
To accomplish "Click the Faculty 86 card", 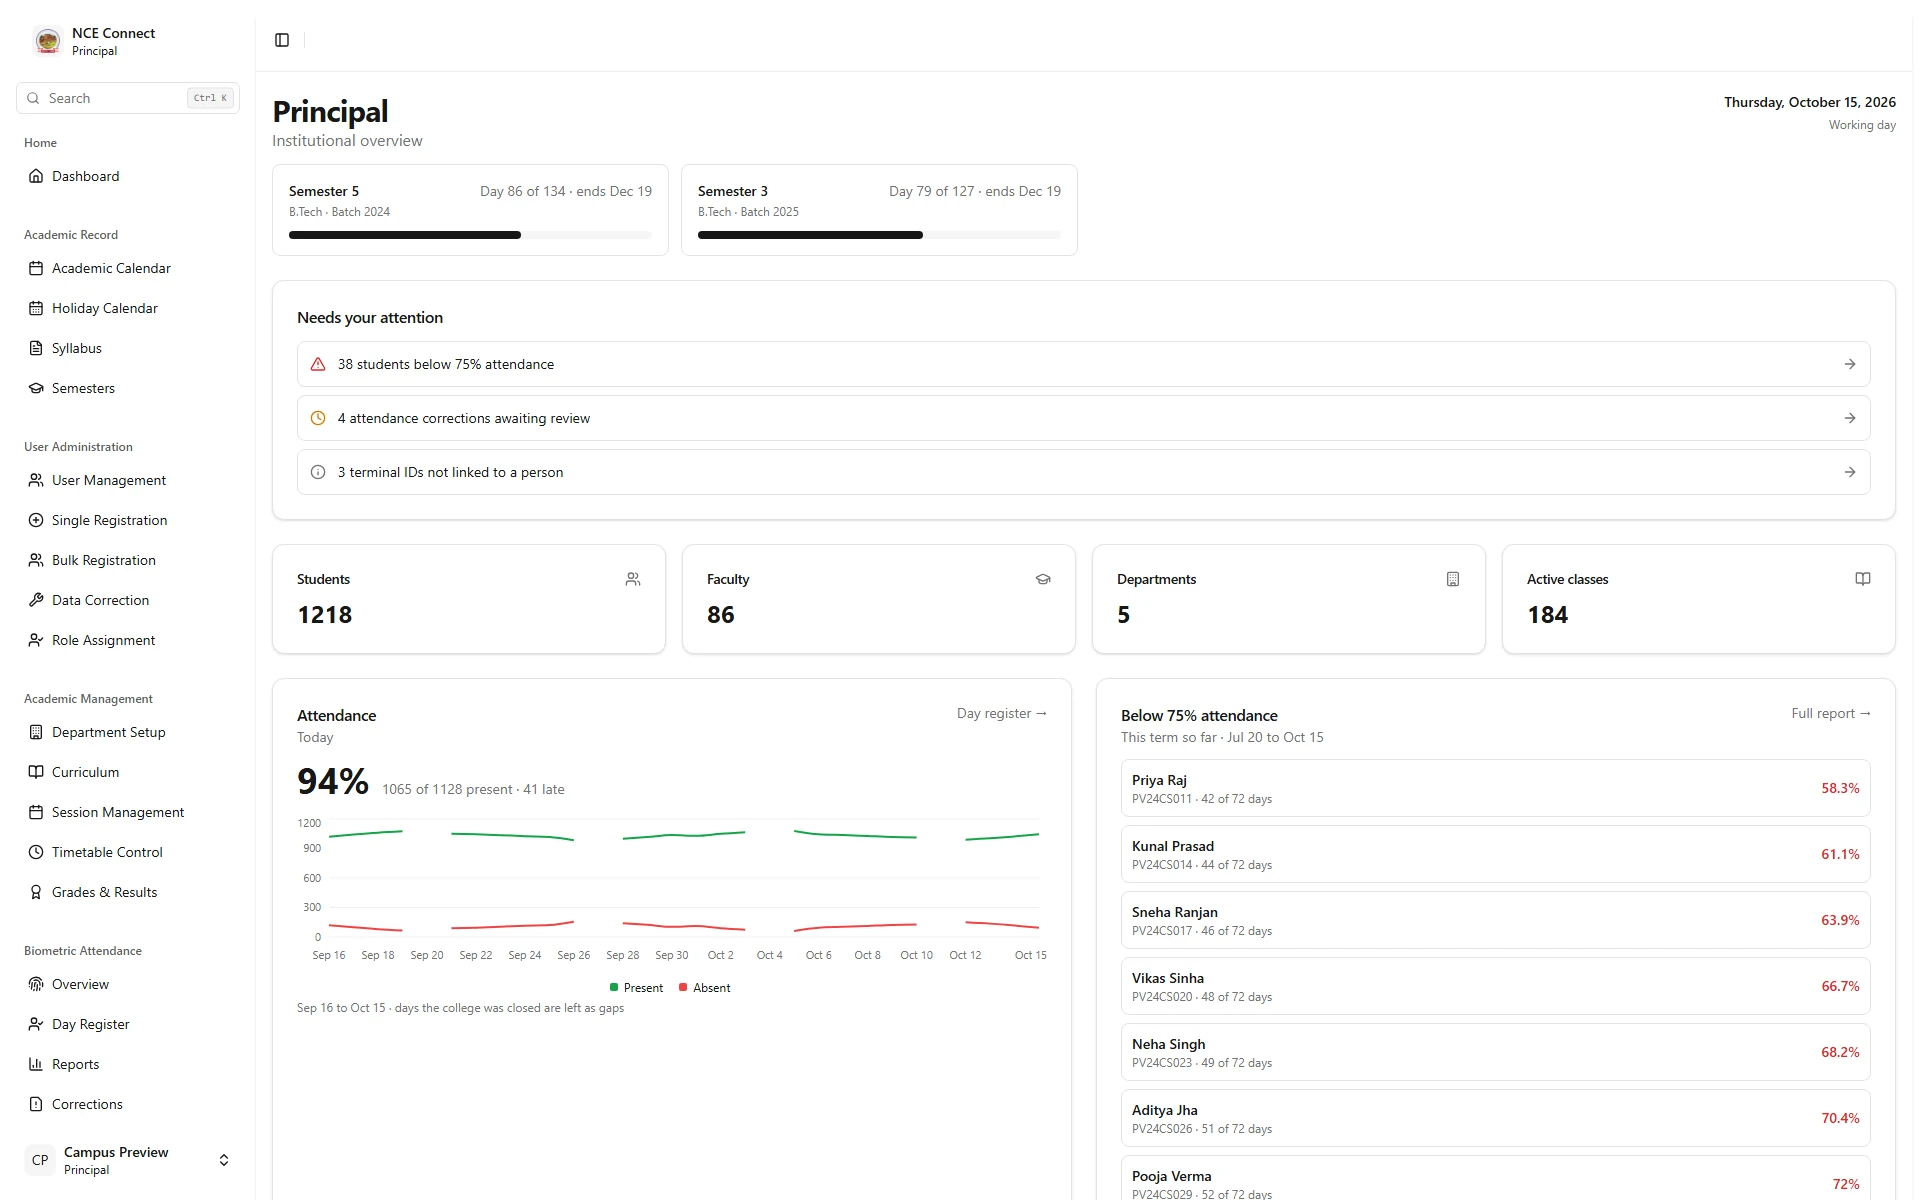I will coord(879,599).
